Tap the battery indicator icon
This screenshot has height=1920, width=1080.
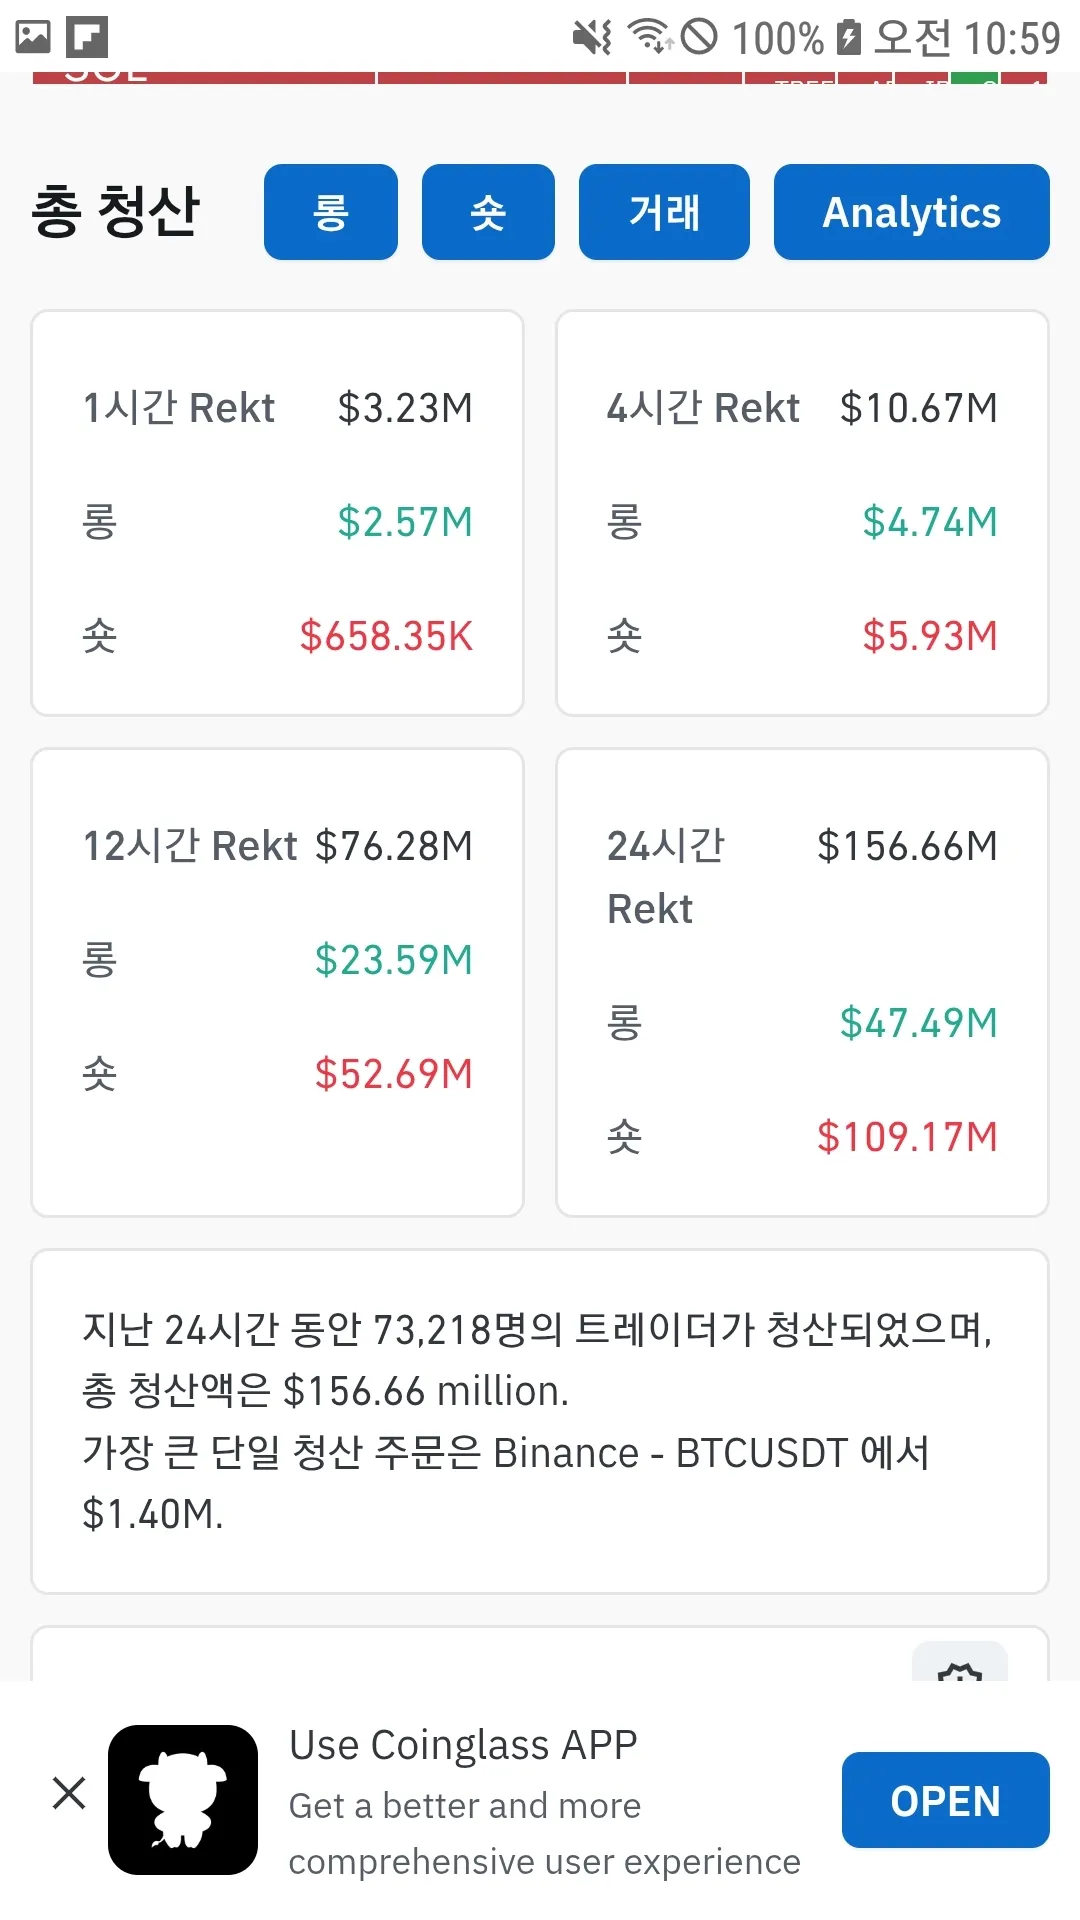848,37
